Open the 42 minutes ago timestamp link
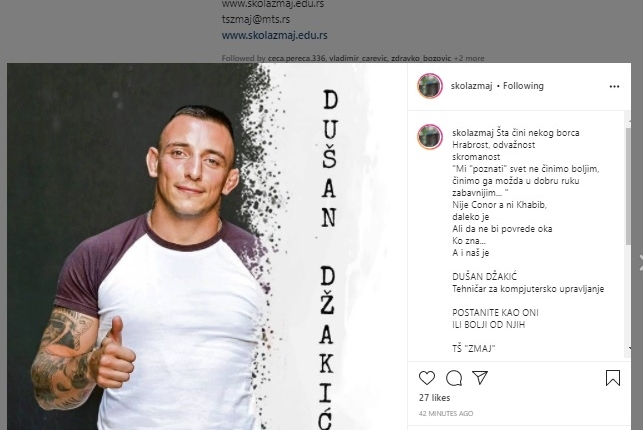Viewport: 643px width, 430px height. point(446,414)
